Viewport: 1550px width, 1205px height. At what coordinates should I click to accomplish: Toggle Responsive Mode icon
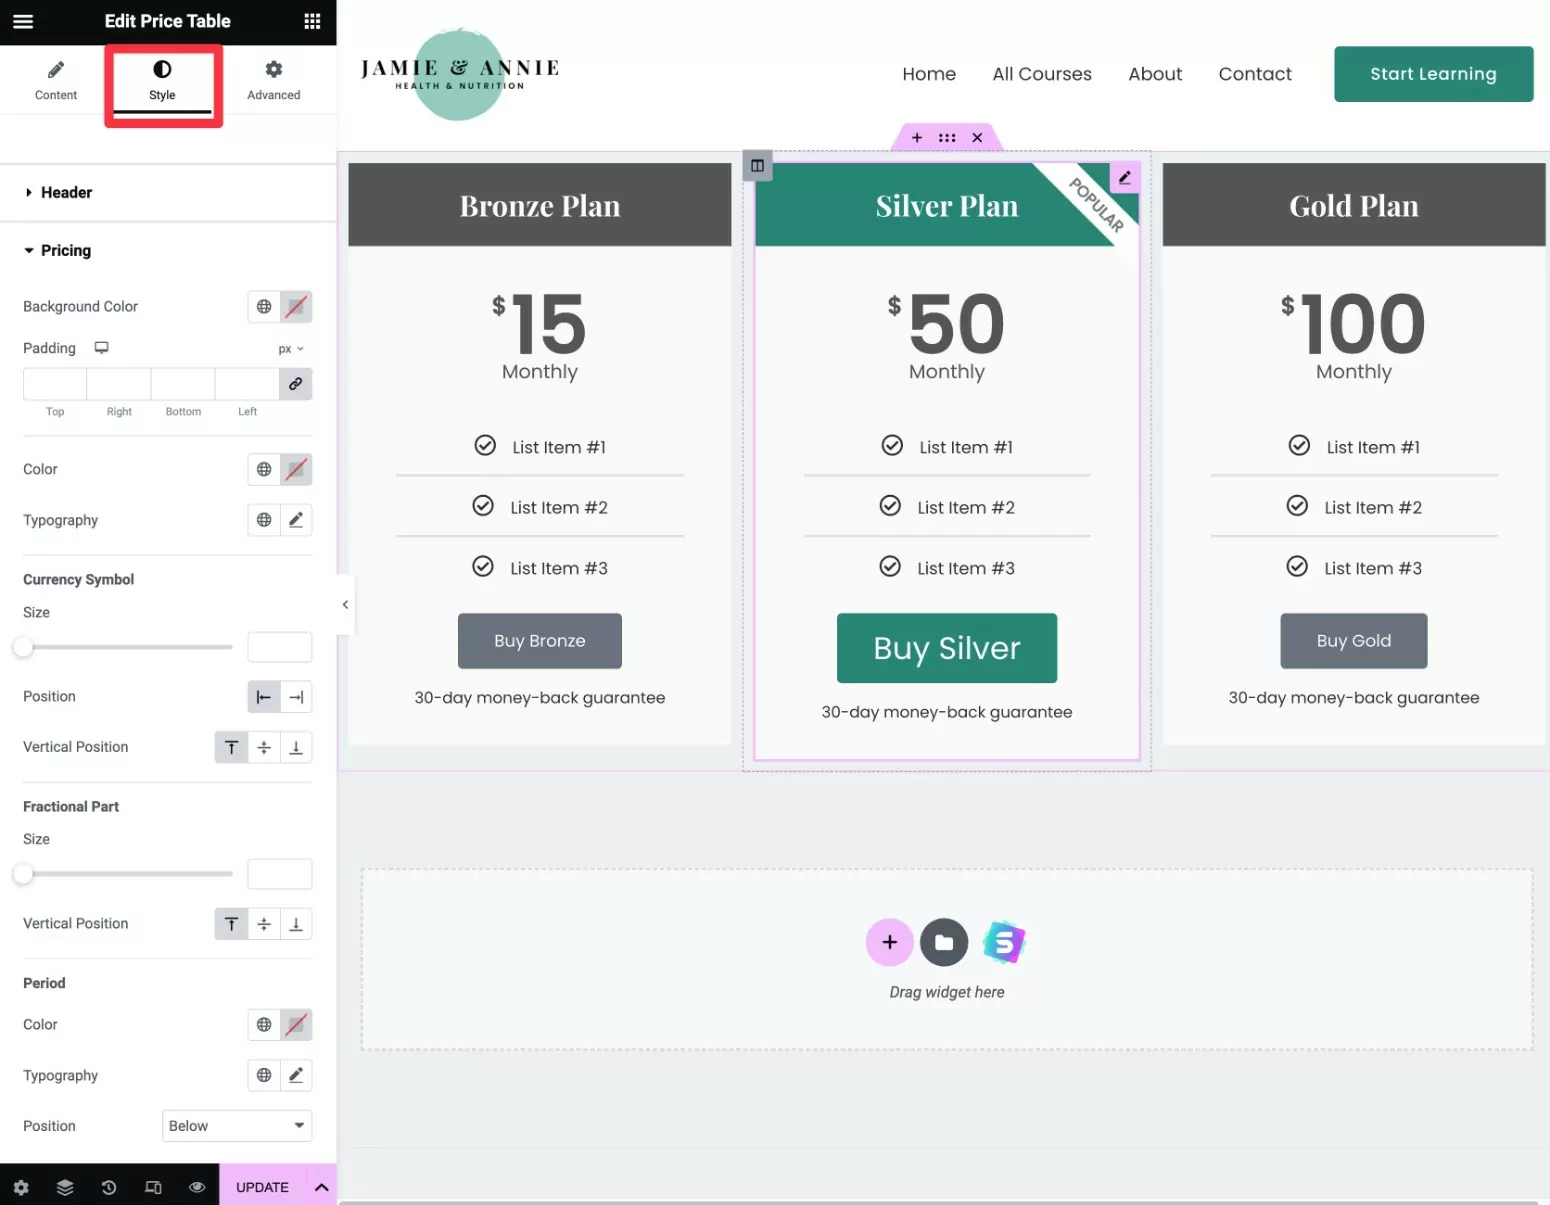pyautogui.click(x=153, y=1187)
